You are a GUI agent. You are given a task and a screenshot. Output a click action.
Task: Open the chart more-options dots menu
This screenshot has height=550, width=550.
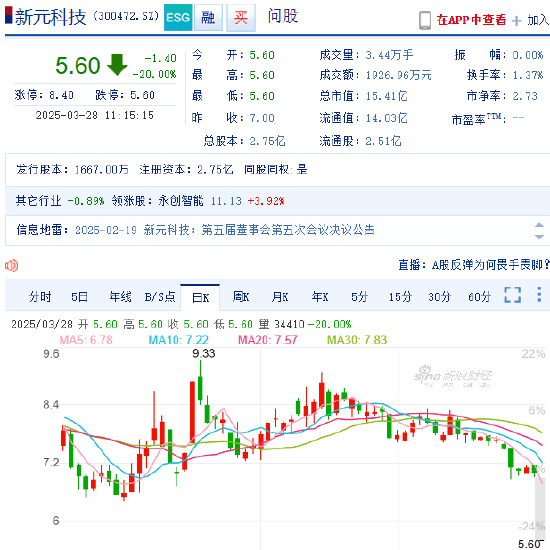(x=539, y=295)
